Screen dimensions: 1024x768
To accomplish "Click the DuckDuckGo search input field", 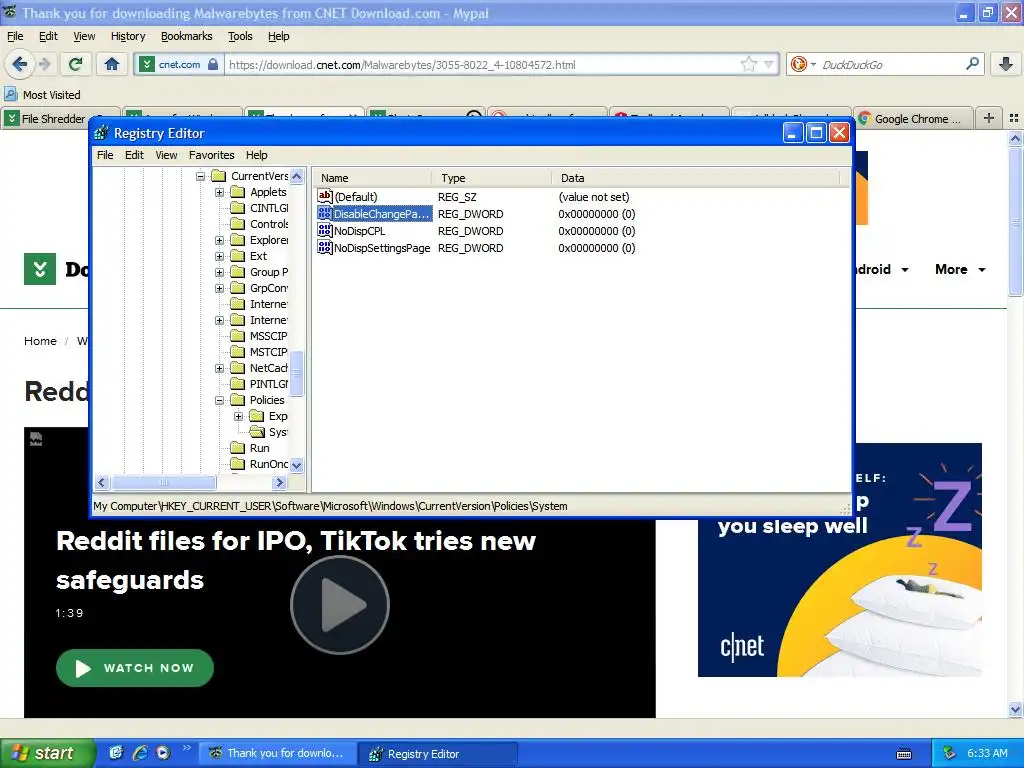I will [889, 65].
